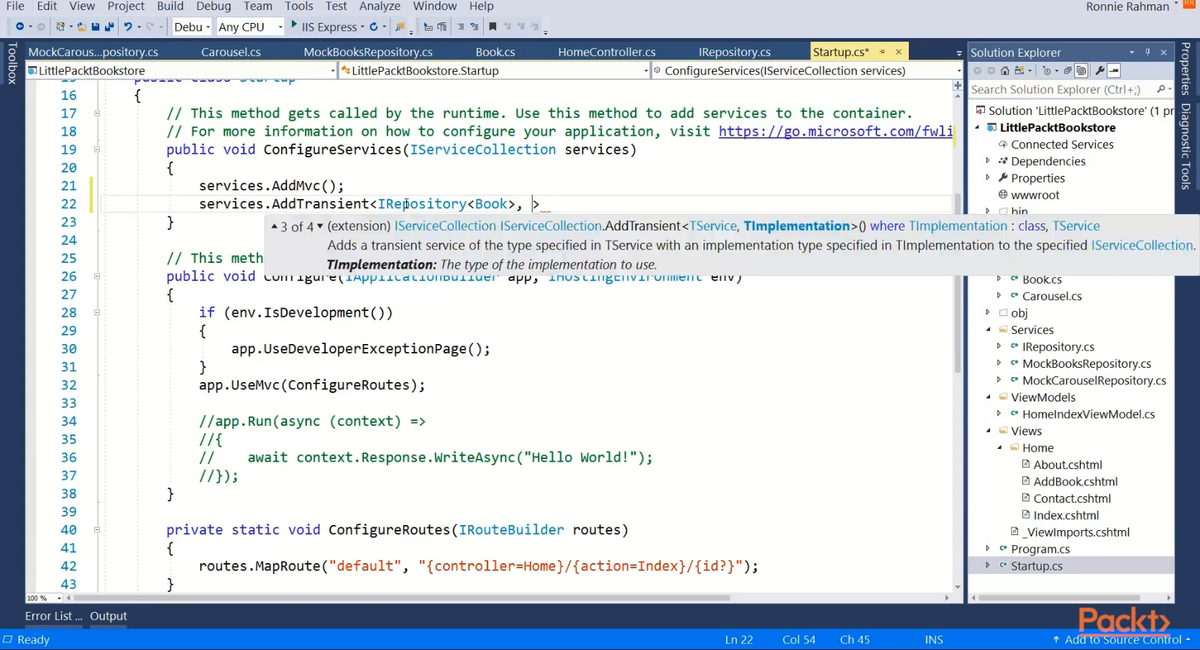The image size is (1200, 650).
Task: Click the Find in Files toolbar icon
Action: (x=399, y=27)
